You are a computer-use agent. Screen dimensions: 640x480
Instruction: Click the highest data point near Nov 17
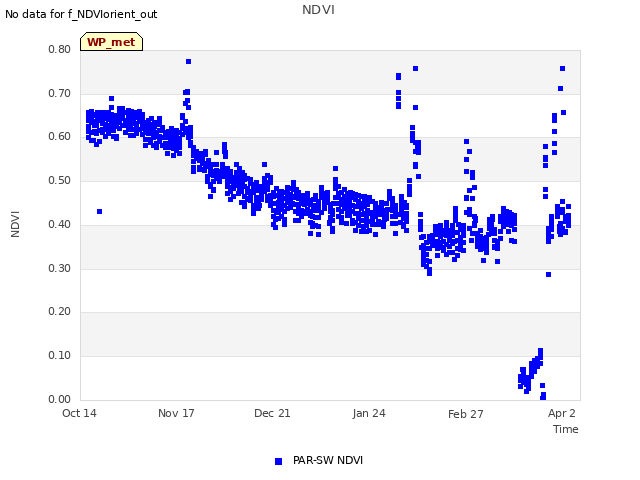189,62
